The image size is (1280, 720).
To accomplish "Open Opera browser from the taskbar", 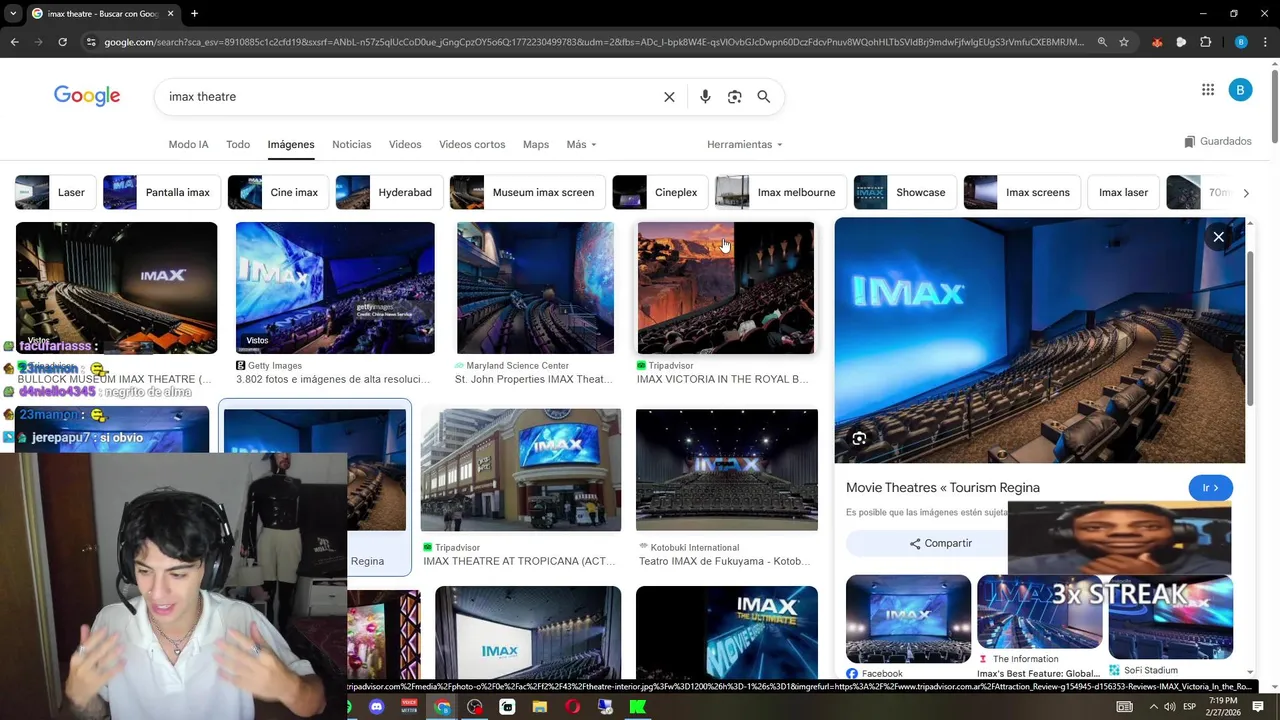I will (x=572, y=707).
